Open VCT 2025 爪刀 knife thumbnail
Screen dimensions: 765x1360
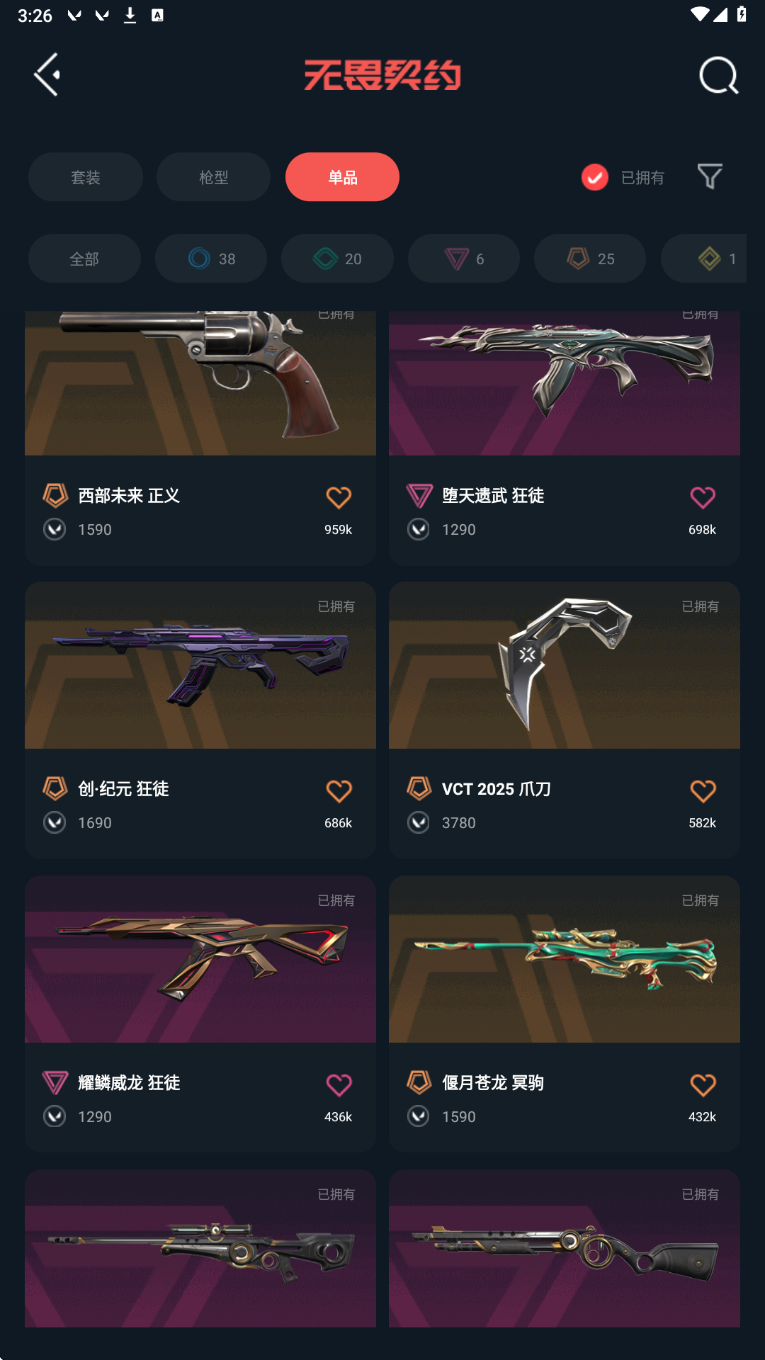(564, 665)
